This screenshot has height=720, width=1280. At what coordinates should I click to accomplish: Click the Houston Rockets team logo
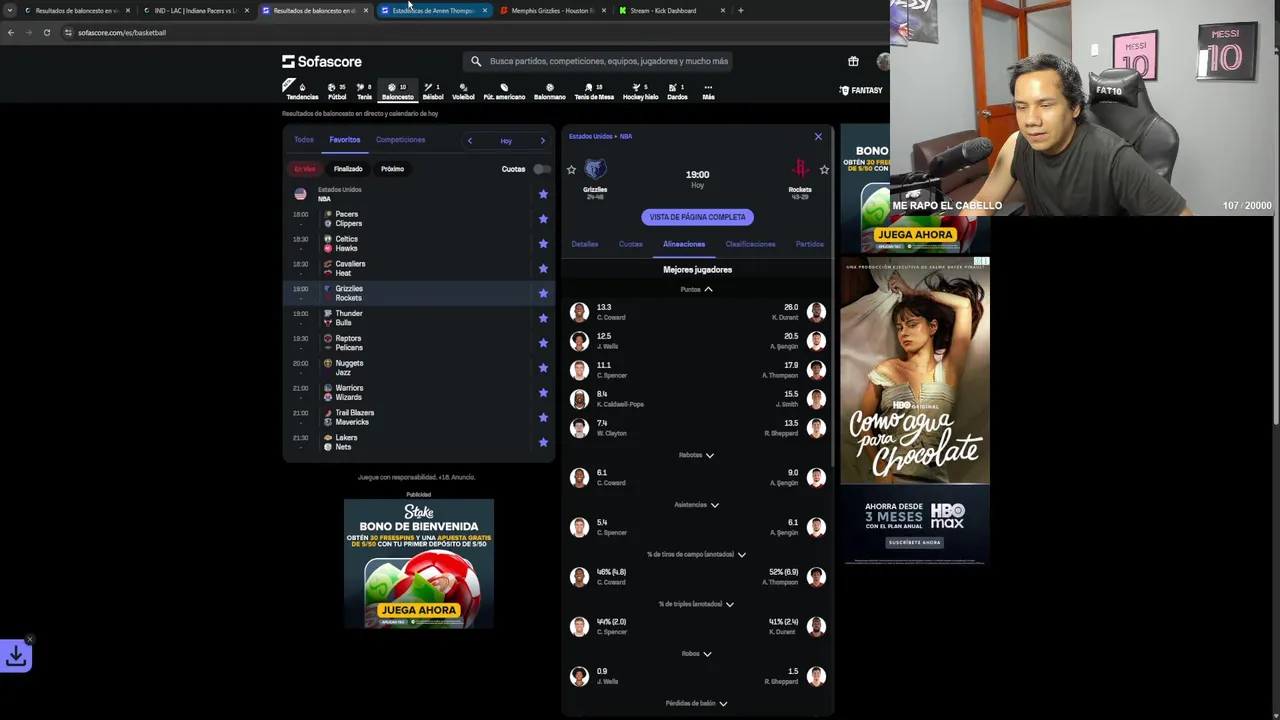point(800,169)
